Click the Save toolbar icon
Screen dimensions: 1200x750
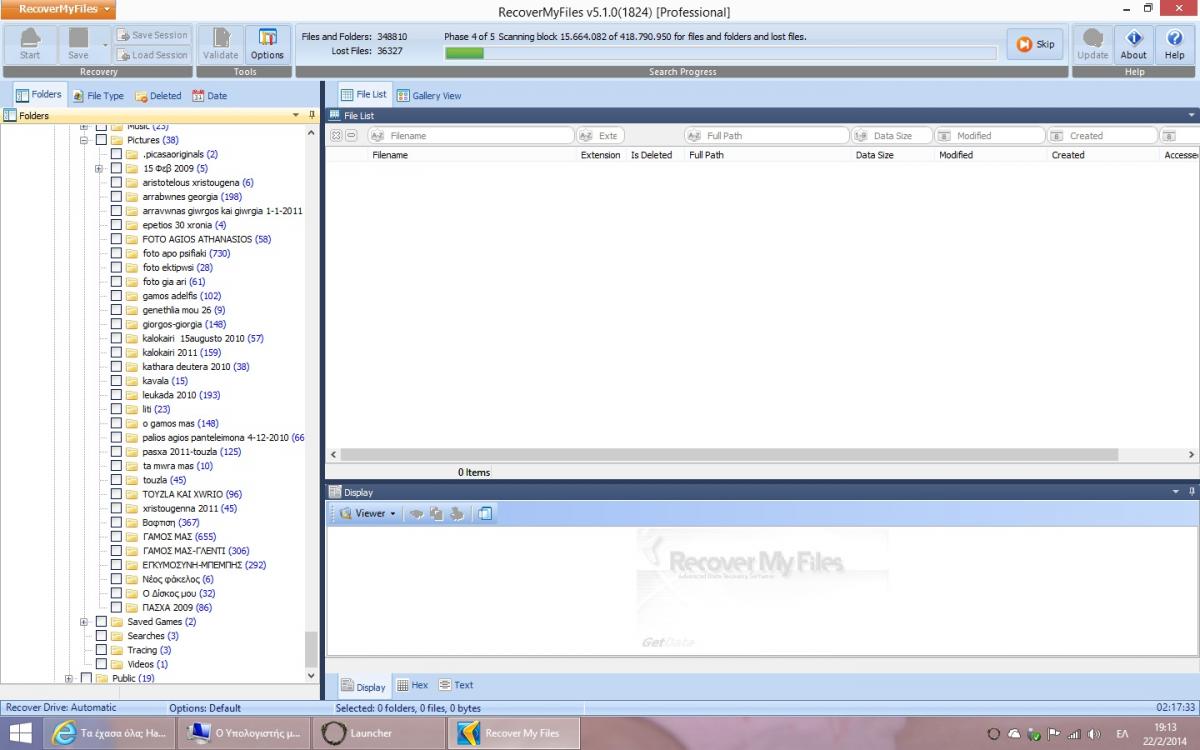click(x=78, y=44)
